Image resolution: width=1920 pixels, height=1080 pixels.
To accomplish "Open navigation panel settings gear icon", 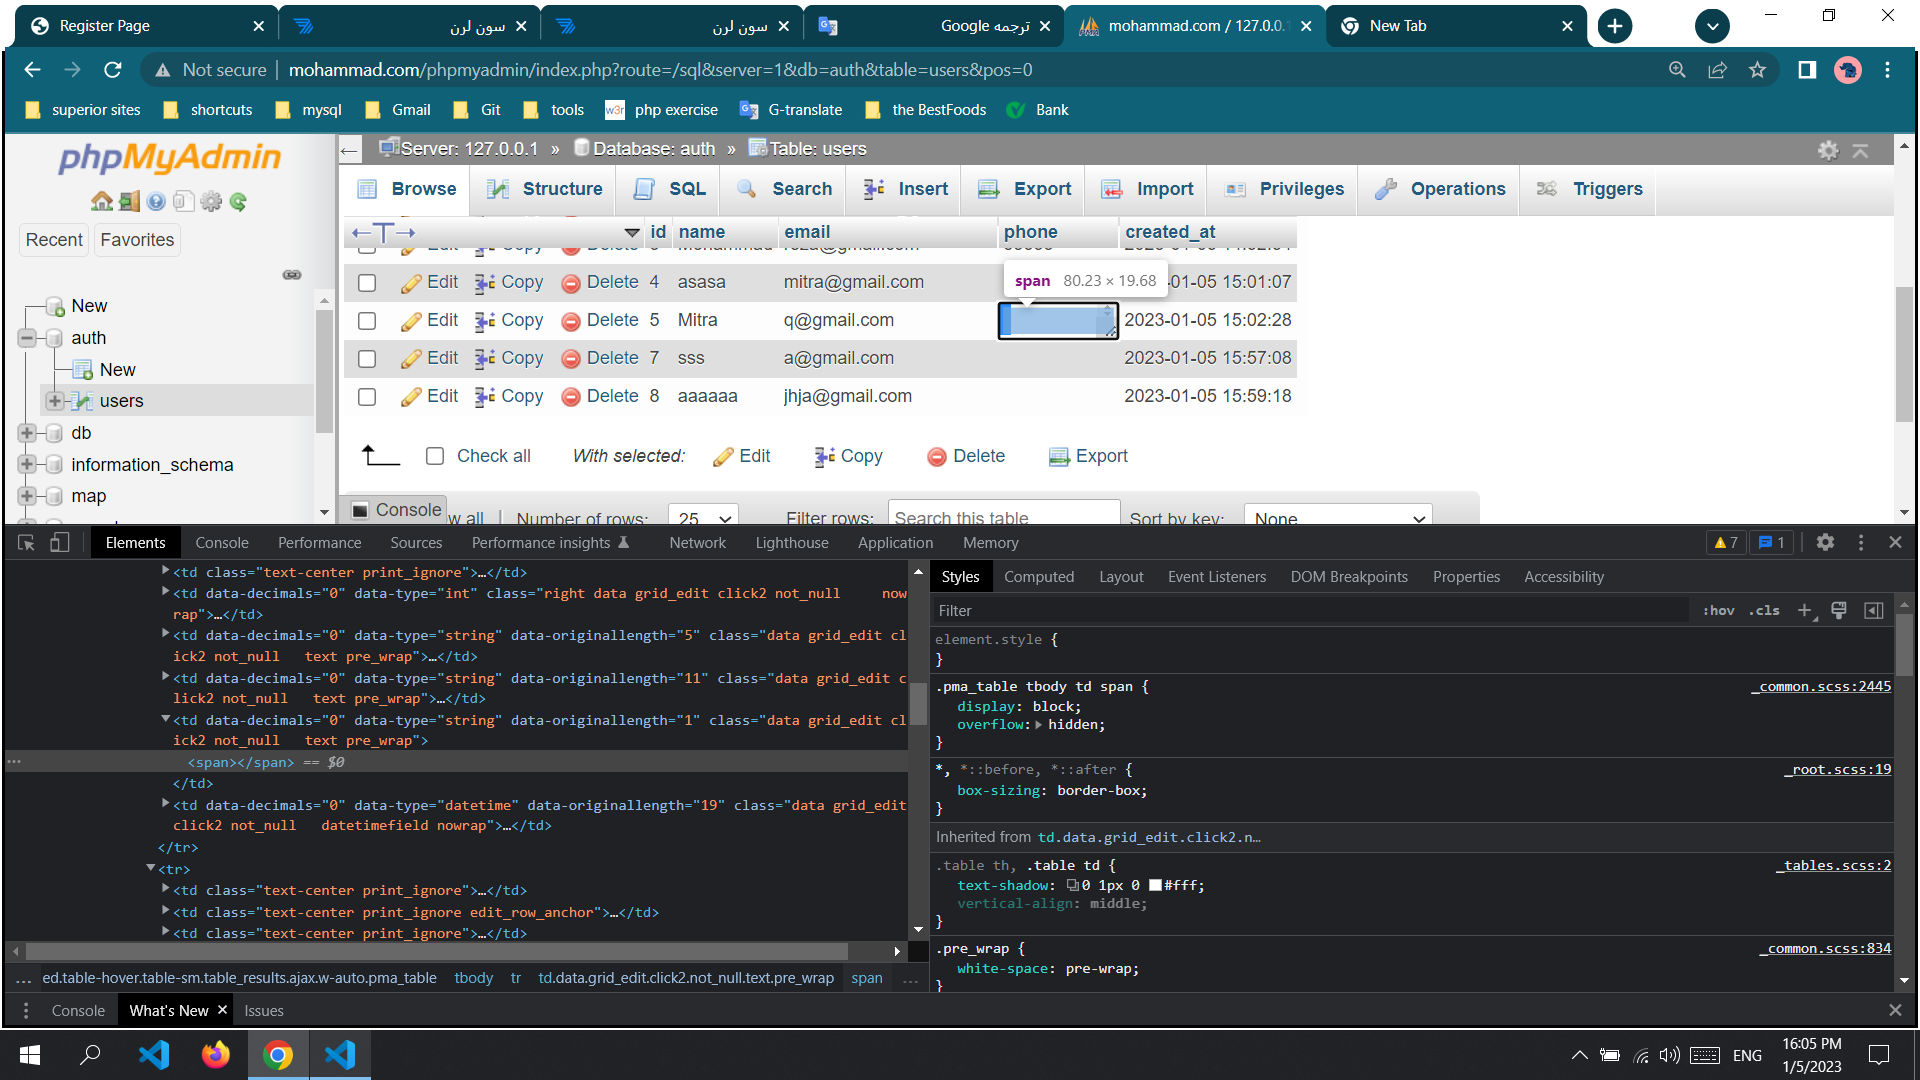I will pyautogui.click(x=211, y=202).
